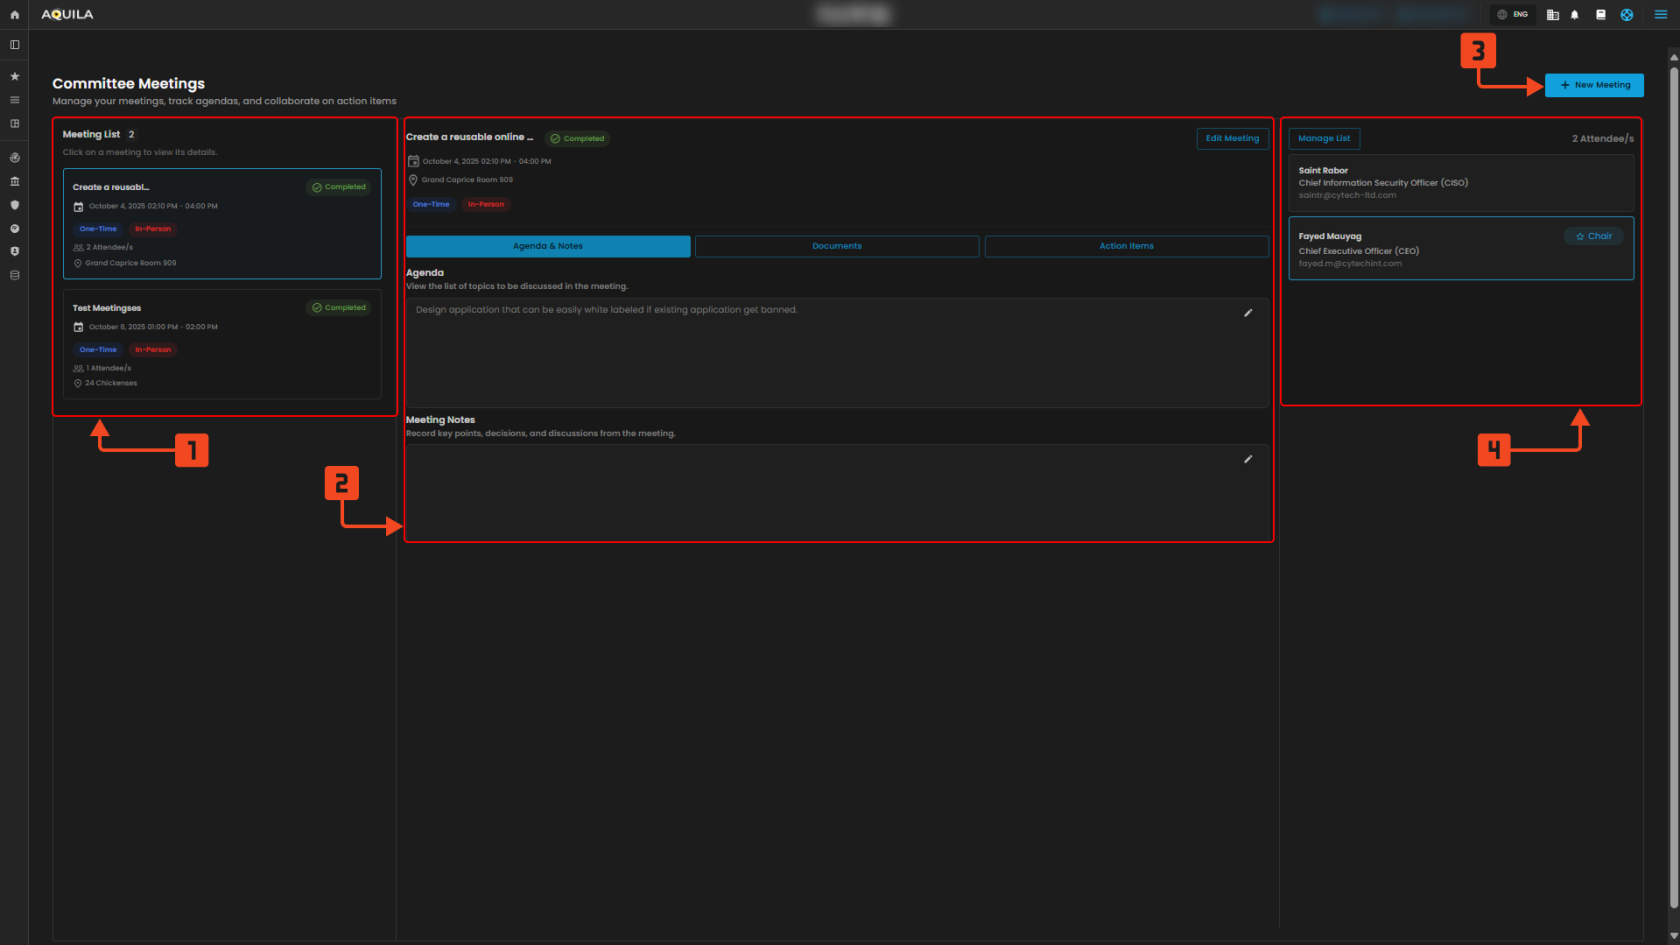Edit Meeting Notes using its pencil icon
Viewport: 1680px width, 945px height.
[x=1247, y=459]
